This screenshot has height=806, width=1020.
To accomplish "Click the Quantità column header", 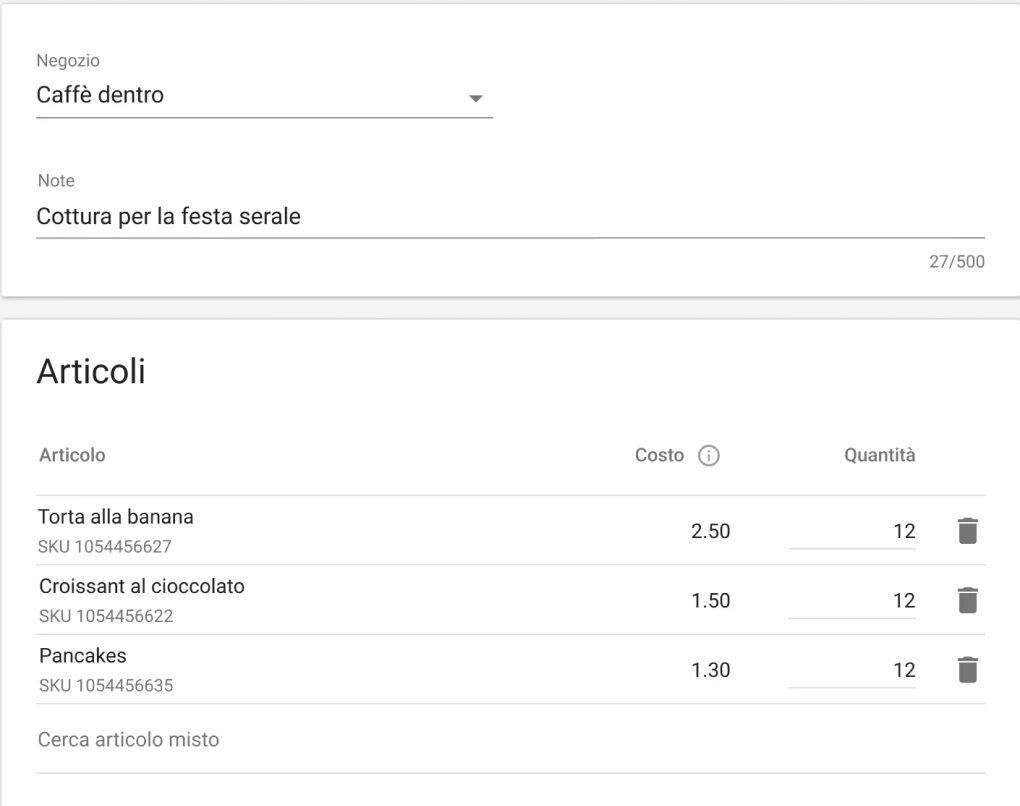I will click(880, 455).
